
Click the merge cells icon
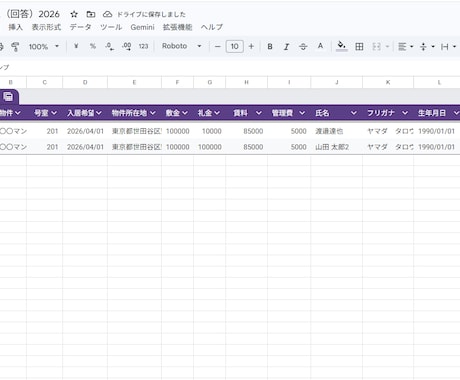click(376, 47)
